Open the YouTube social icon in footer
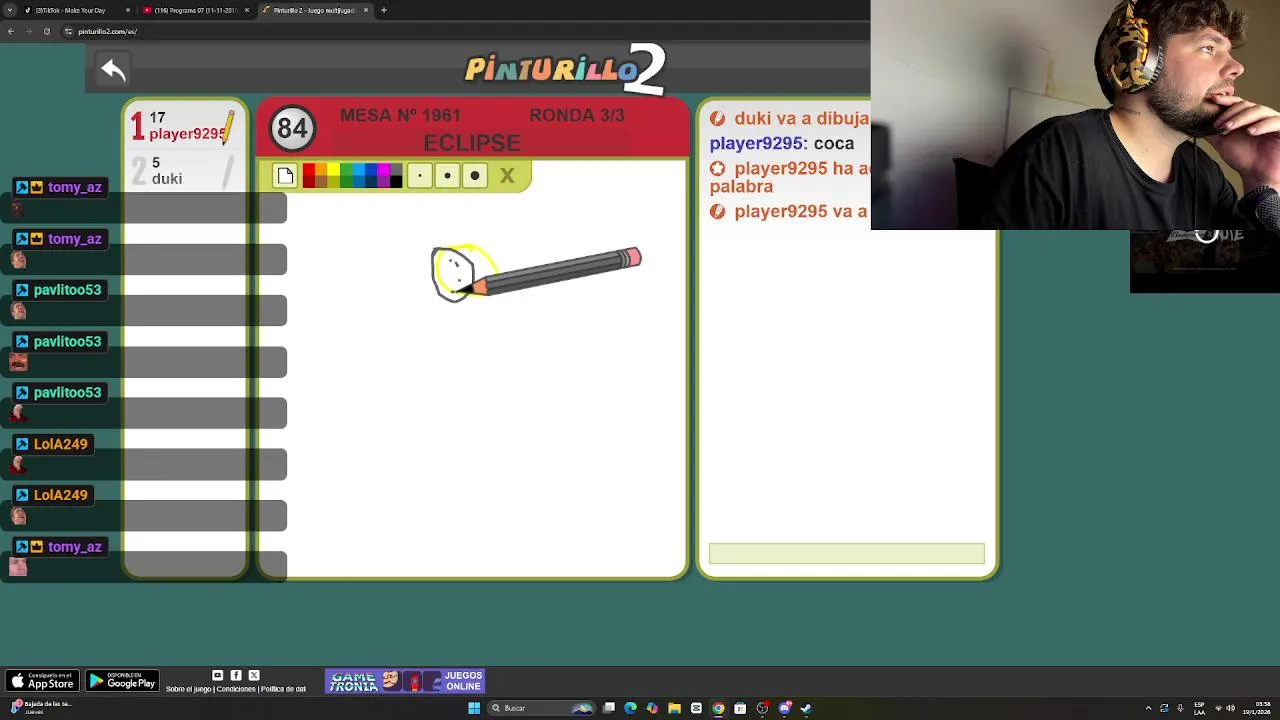The image size is (1280, 720). click(217, 675)
